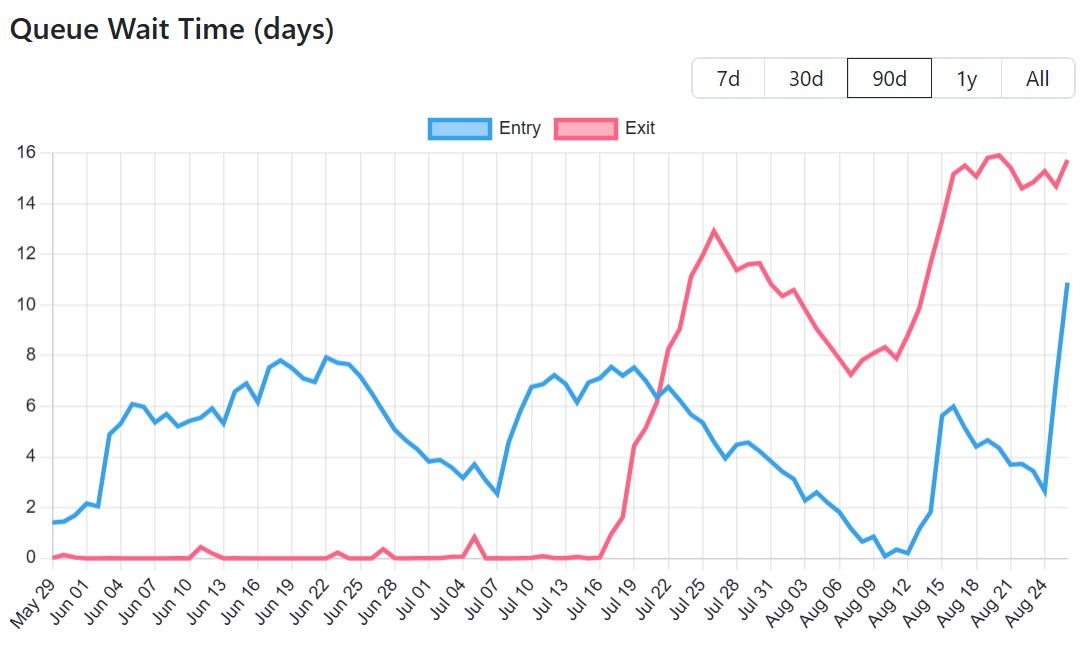The image size is (1089, 645).
Task: Select the All time range
Action: click(1037, 78)
